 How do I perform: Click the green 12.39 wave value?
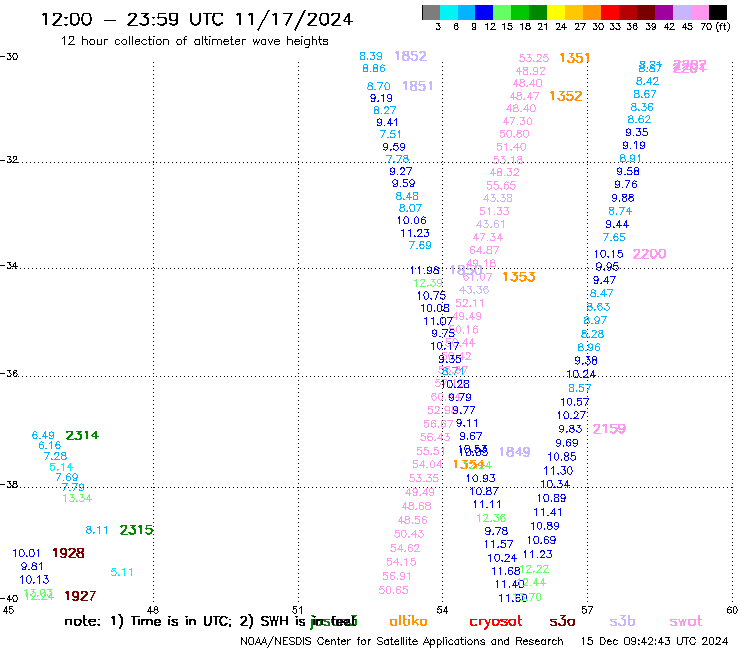(x=428, y=283)
